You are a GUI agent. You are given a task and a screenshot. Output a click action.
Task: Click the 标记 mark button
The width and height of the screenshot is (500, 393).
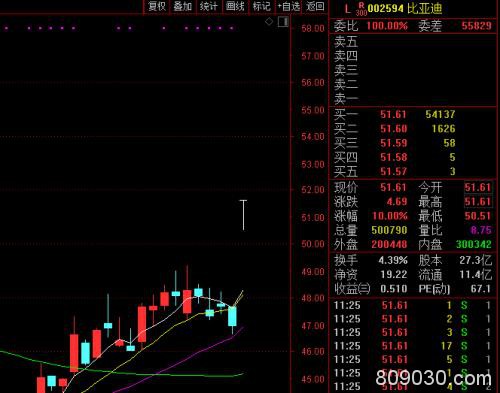point(261,6)
